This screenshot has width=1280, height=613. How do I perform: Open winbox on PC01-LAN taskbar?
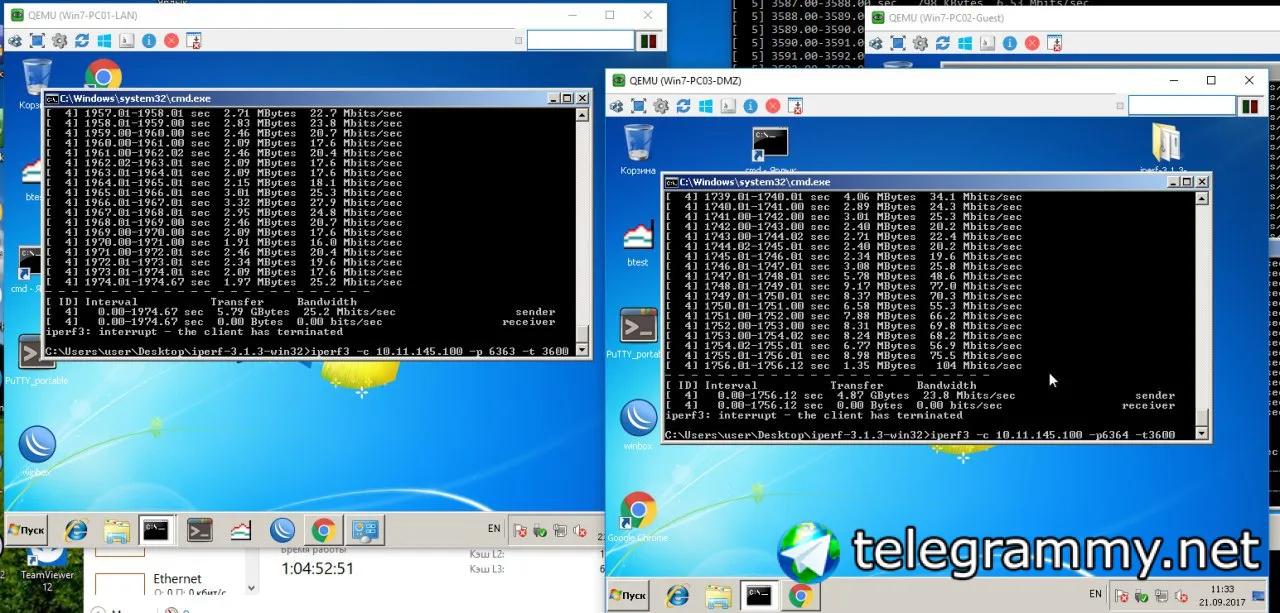(x=282, y=530)
